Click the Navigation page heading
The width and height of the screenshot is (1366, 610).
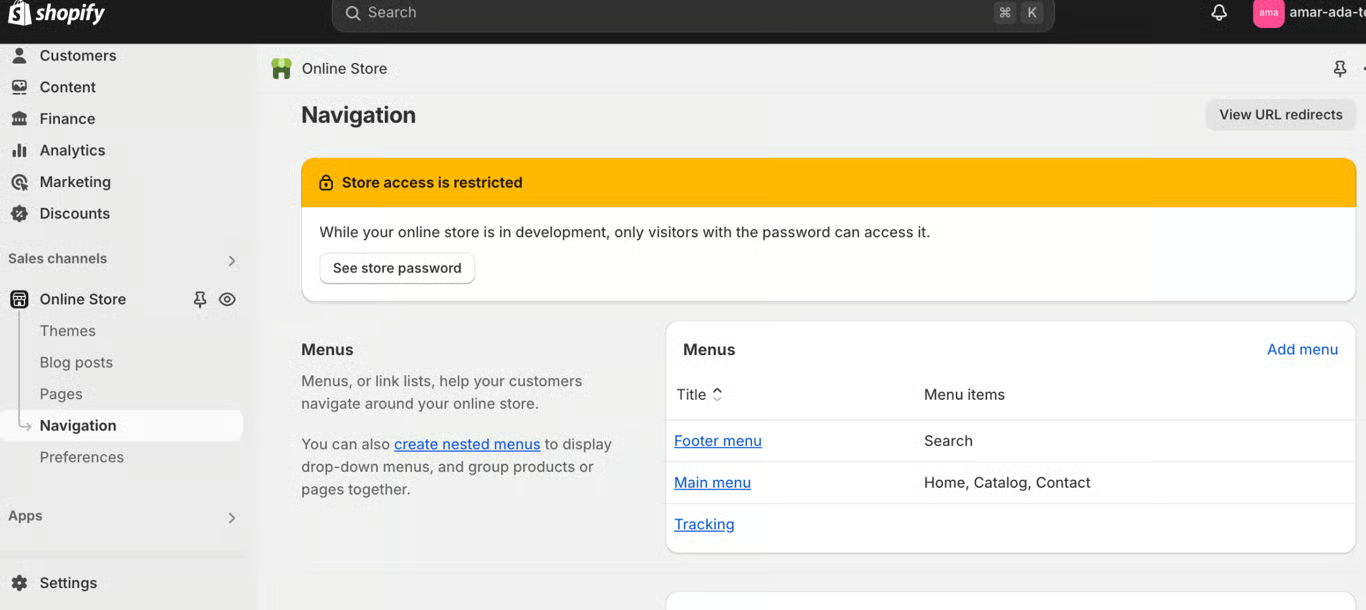[x=358, y=115]
